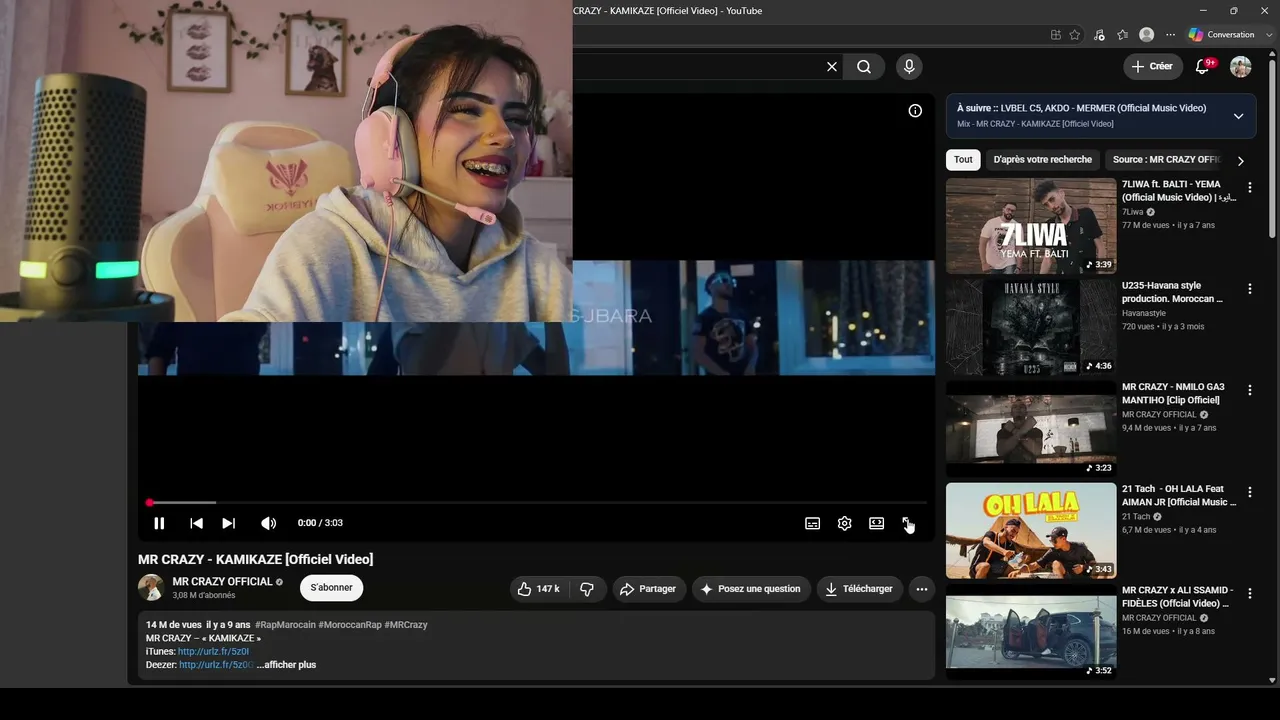Open the browser apps icon in address bar

point(1056,35)
